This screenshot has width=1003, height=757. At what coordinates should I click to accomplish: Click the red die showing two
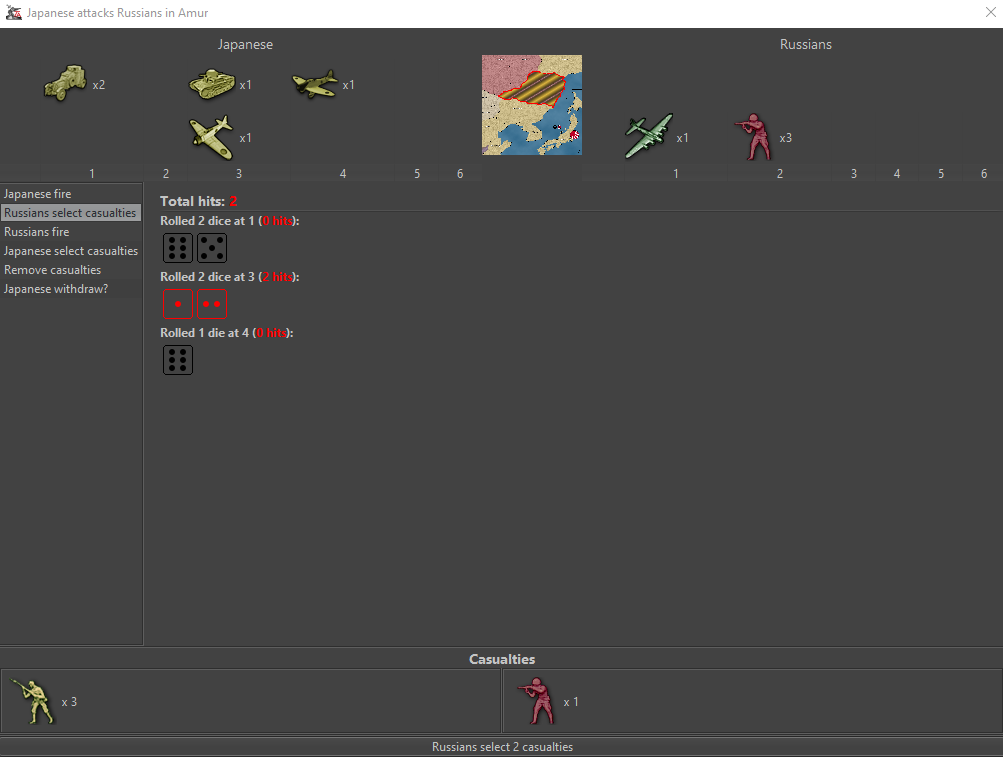(x=212, y=304)
